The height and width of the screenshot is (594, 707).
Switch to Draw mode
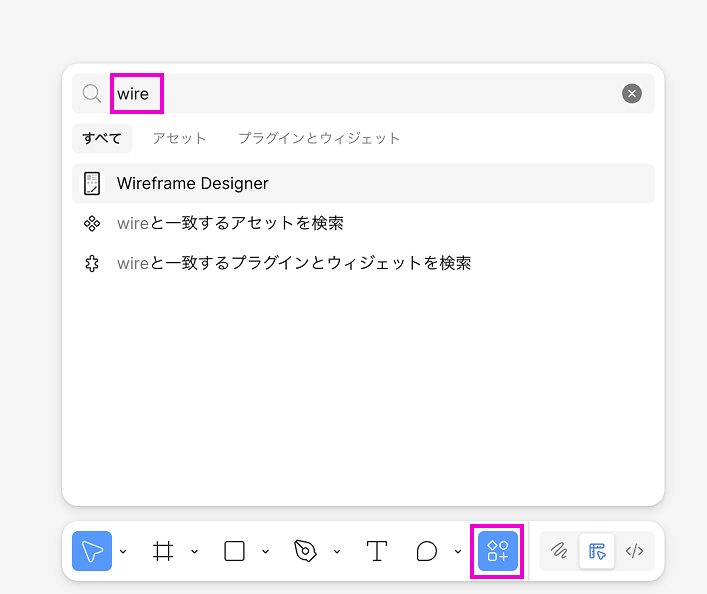pos(559,551)
